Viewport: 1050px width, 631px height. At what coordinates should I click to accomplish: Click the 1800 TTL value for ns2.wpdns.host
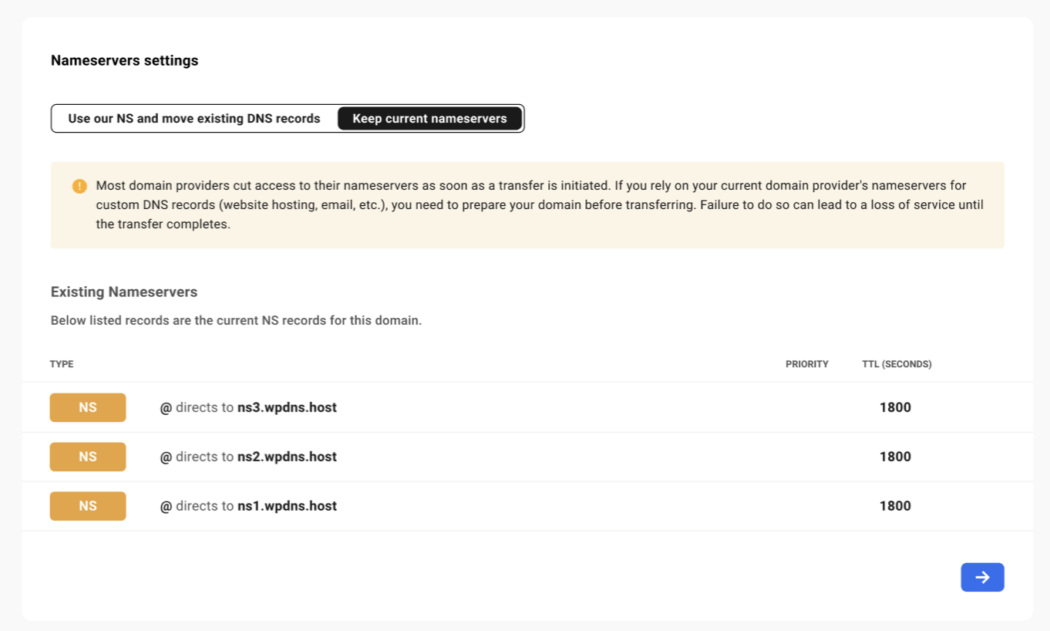895,457
